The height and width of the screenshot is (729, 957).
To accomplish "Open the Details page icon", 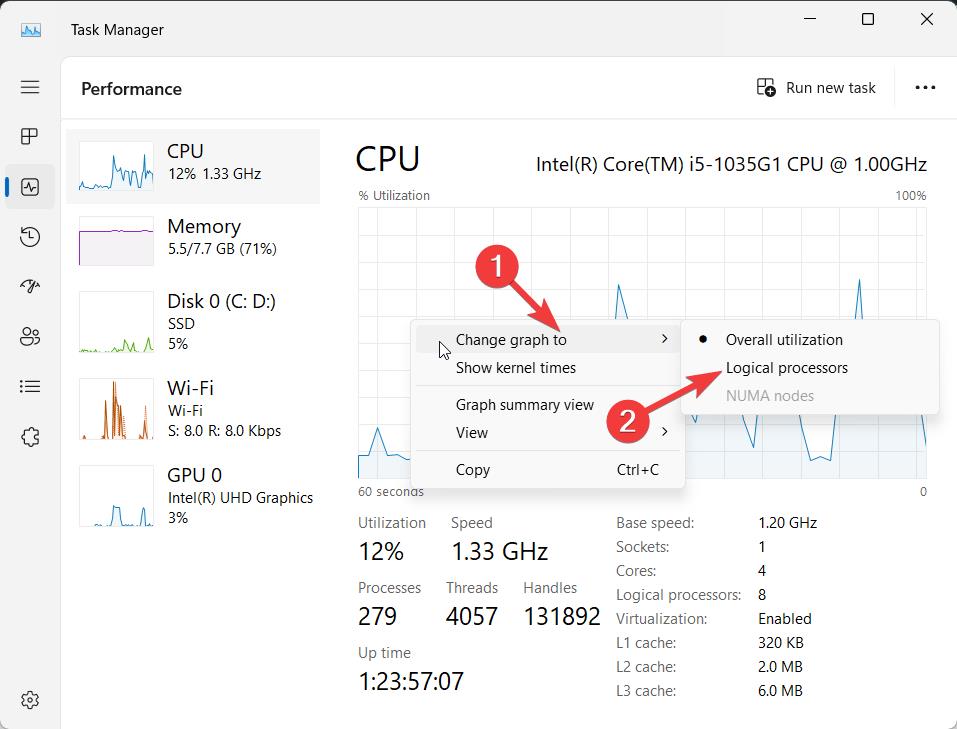I will click(30, 386).
